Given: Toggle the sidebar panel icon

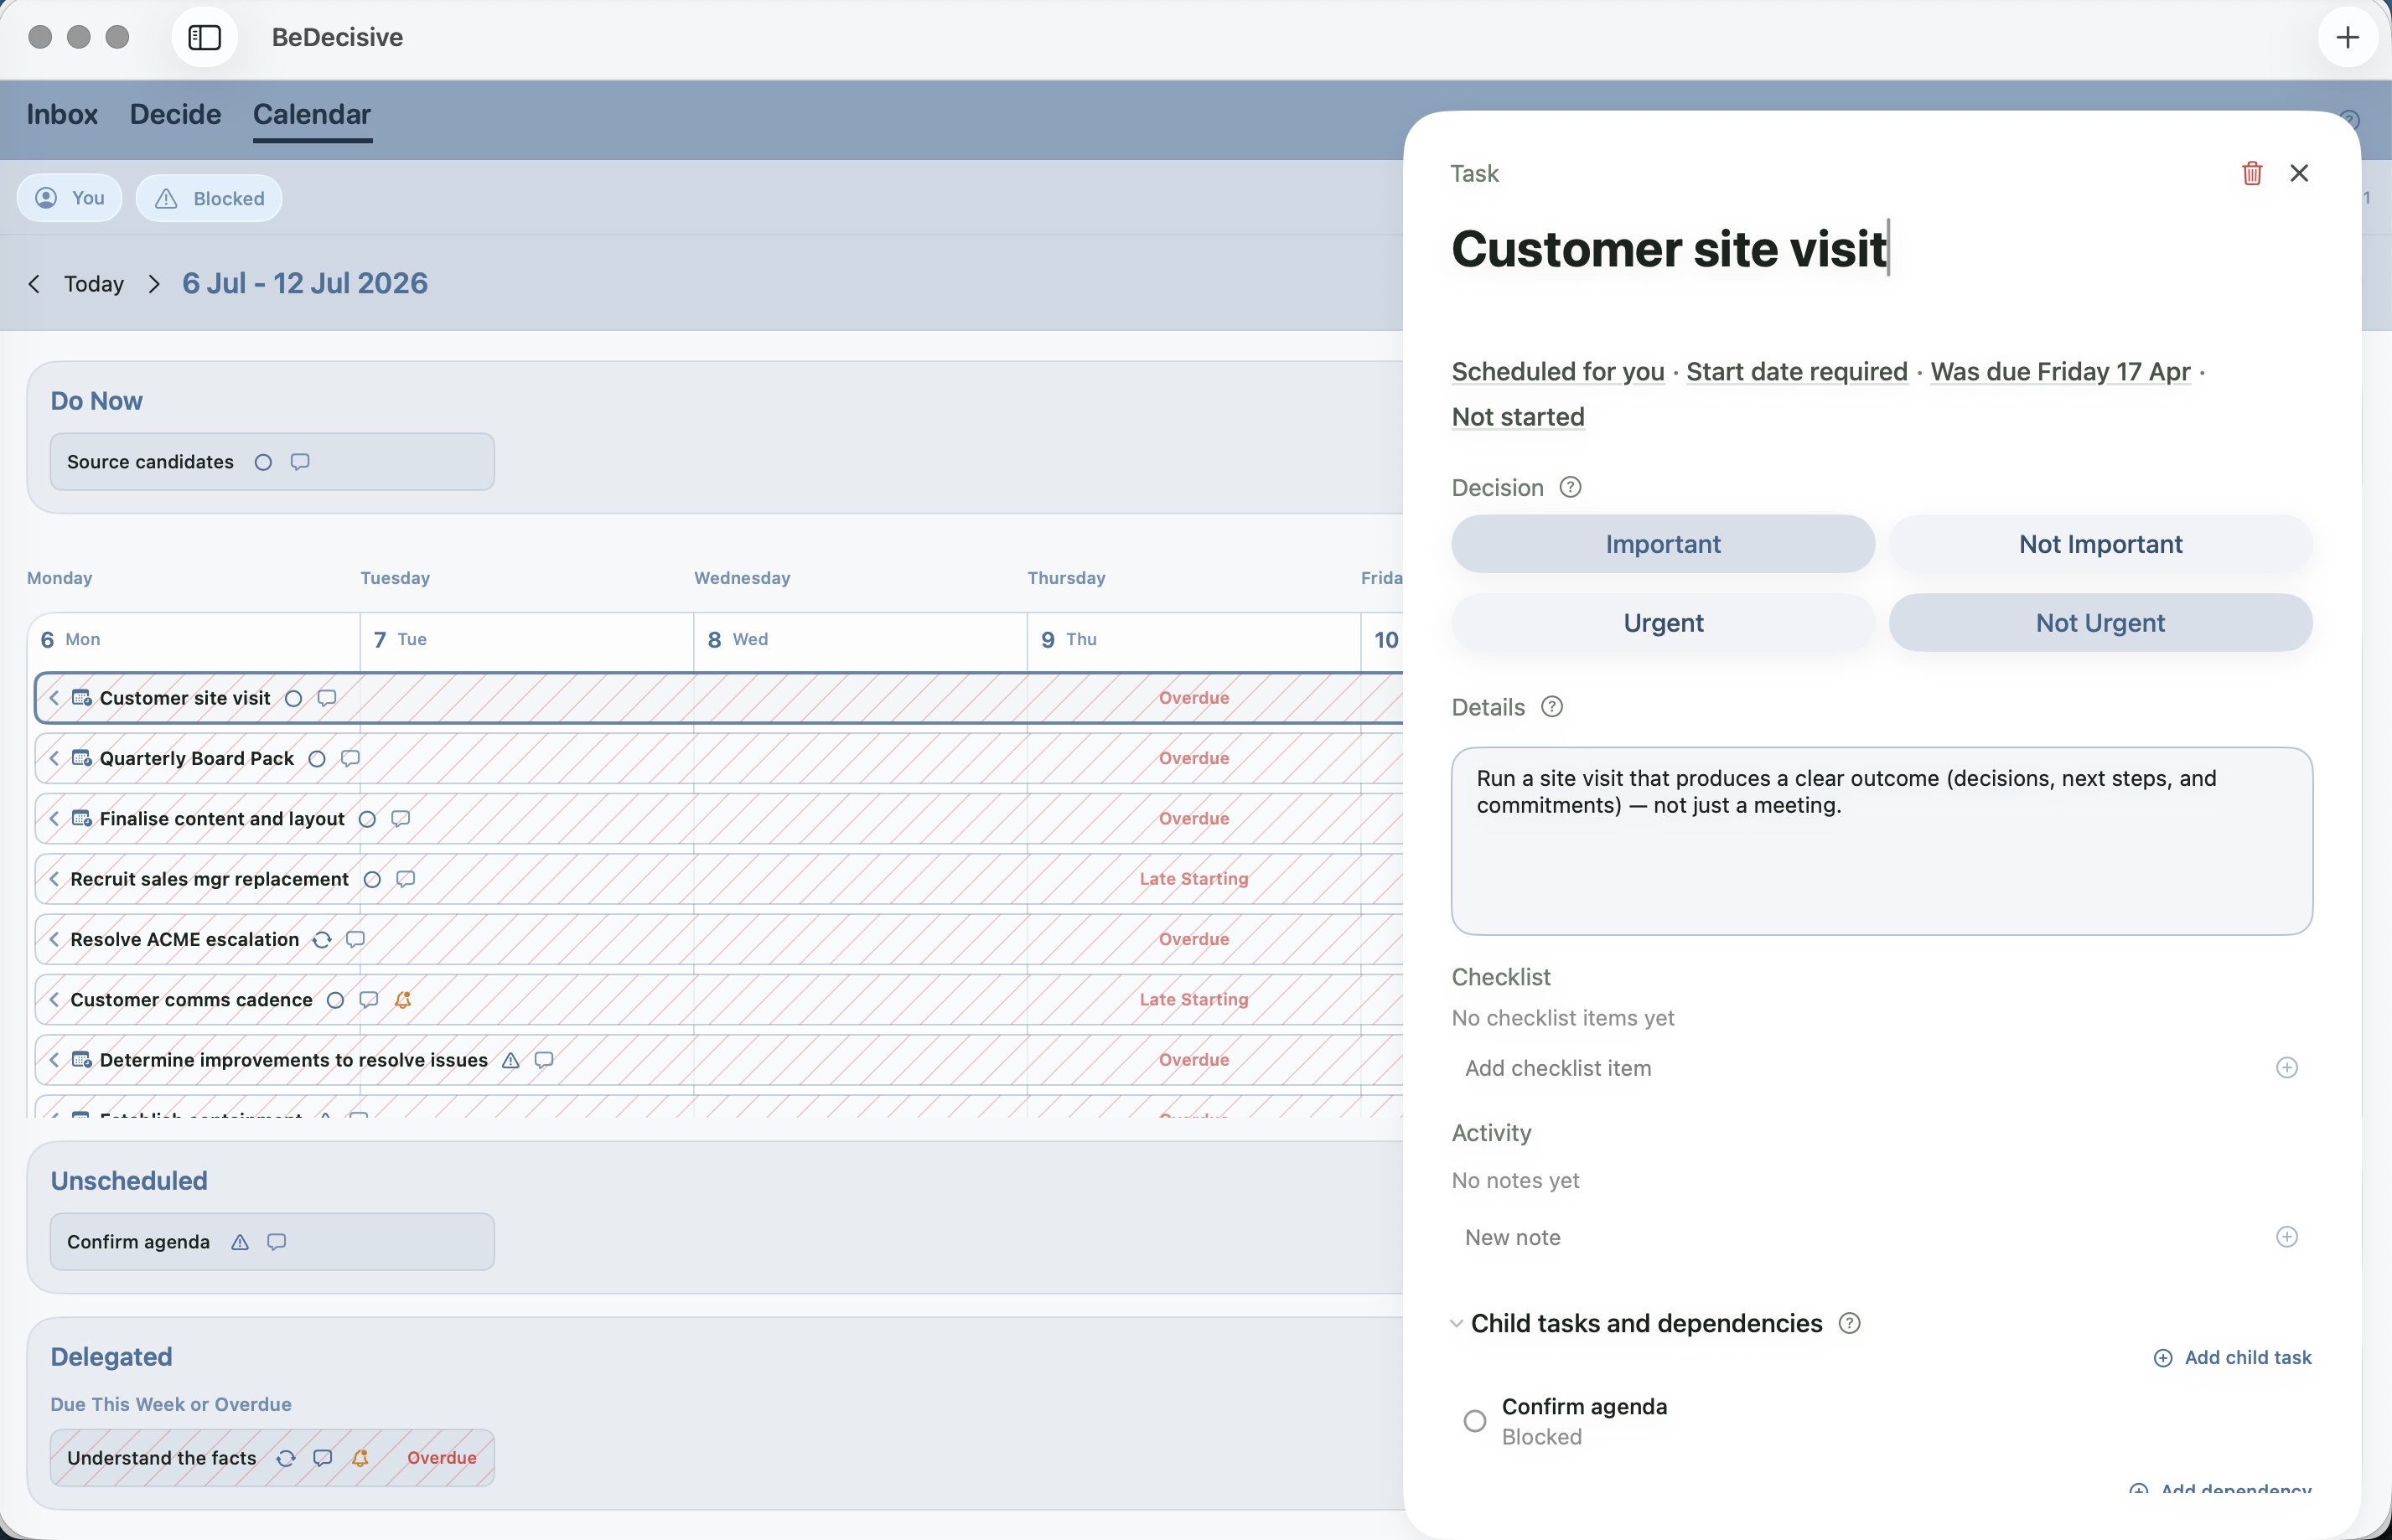Looking at the screenshot, I should click(x=204, y=37).
